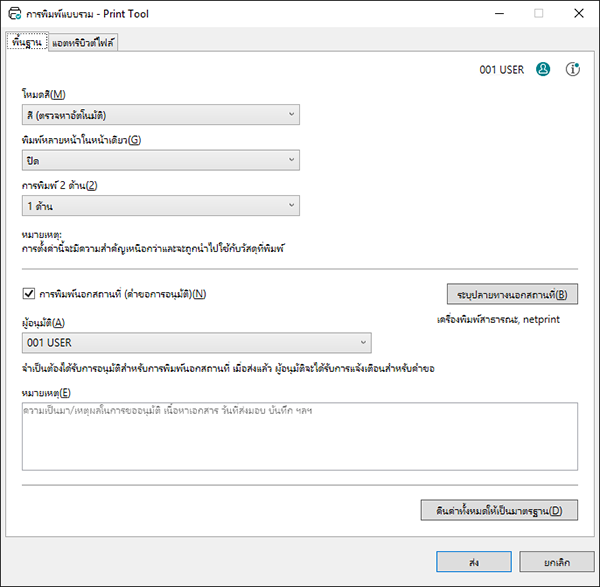Image resolution: width=600 pixels, height=587 pixels.
Task: Open the information icon
Action: pyautogui.click(x=573, y=70)
